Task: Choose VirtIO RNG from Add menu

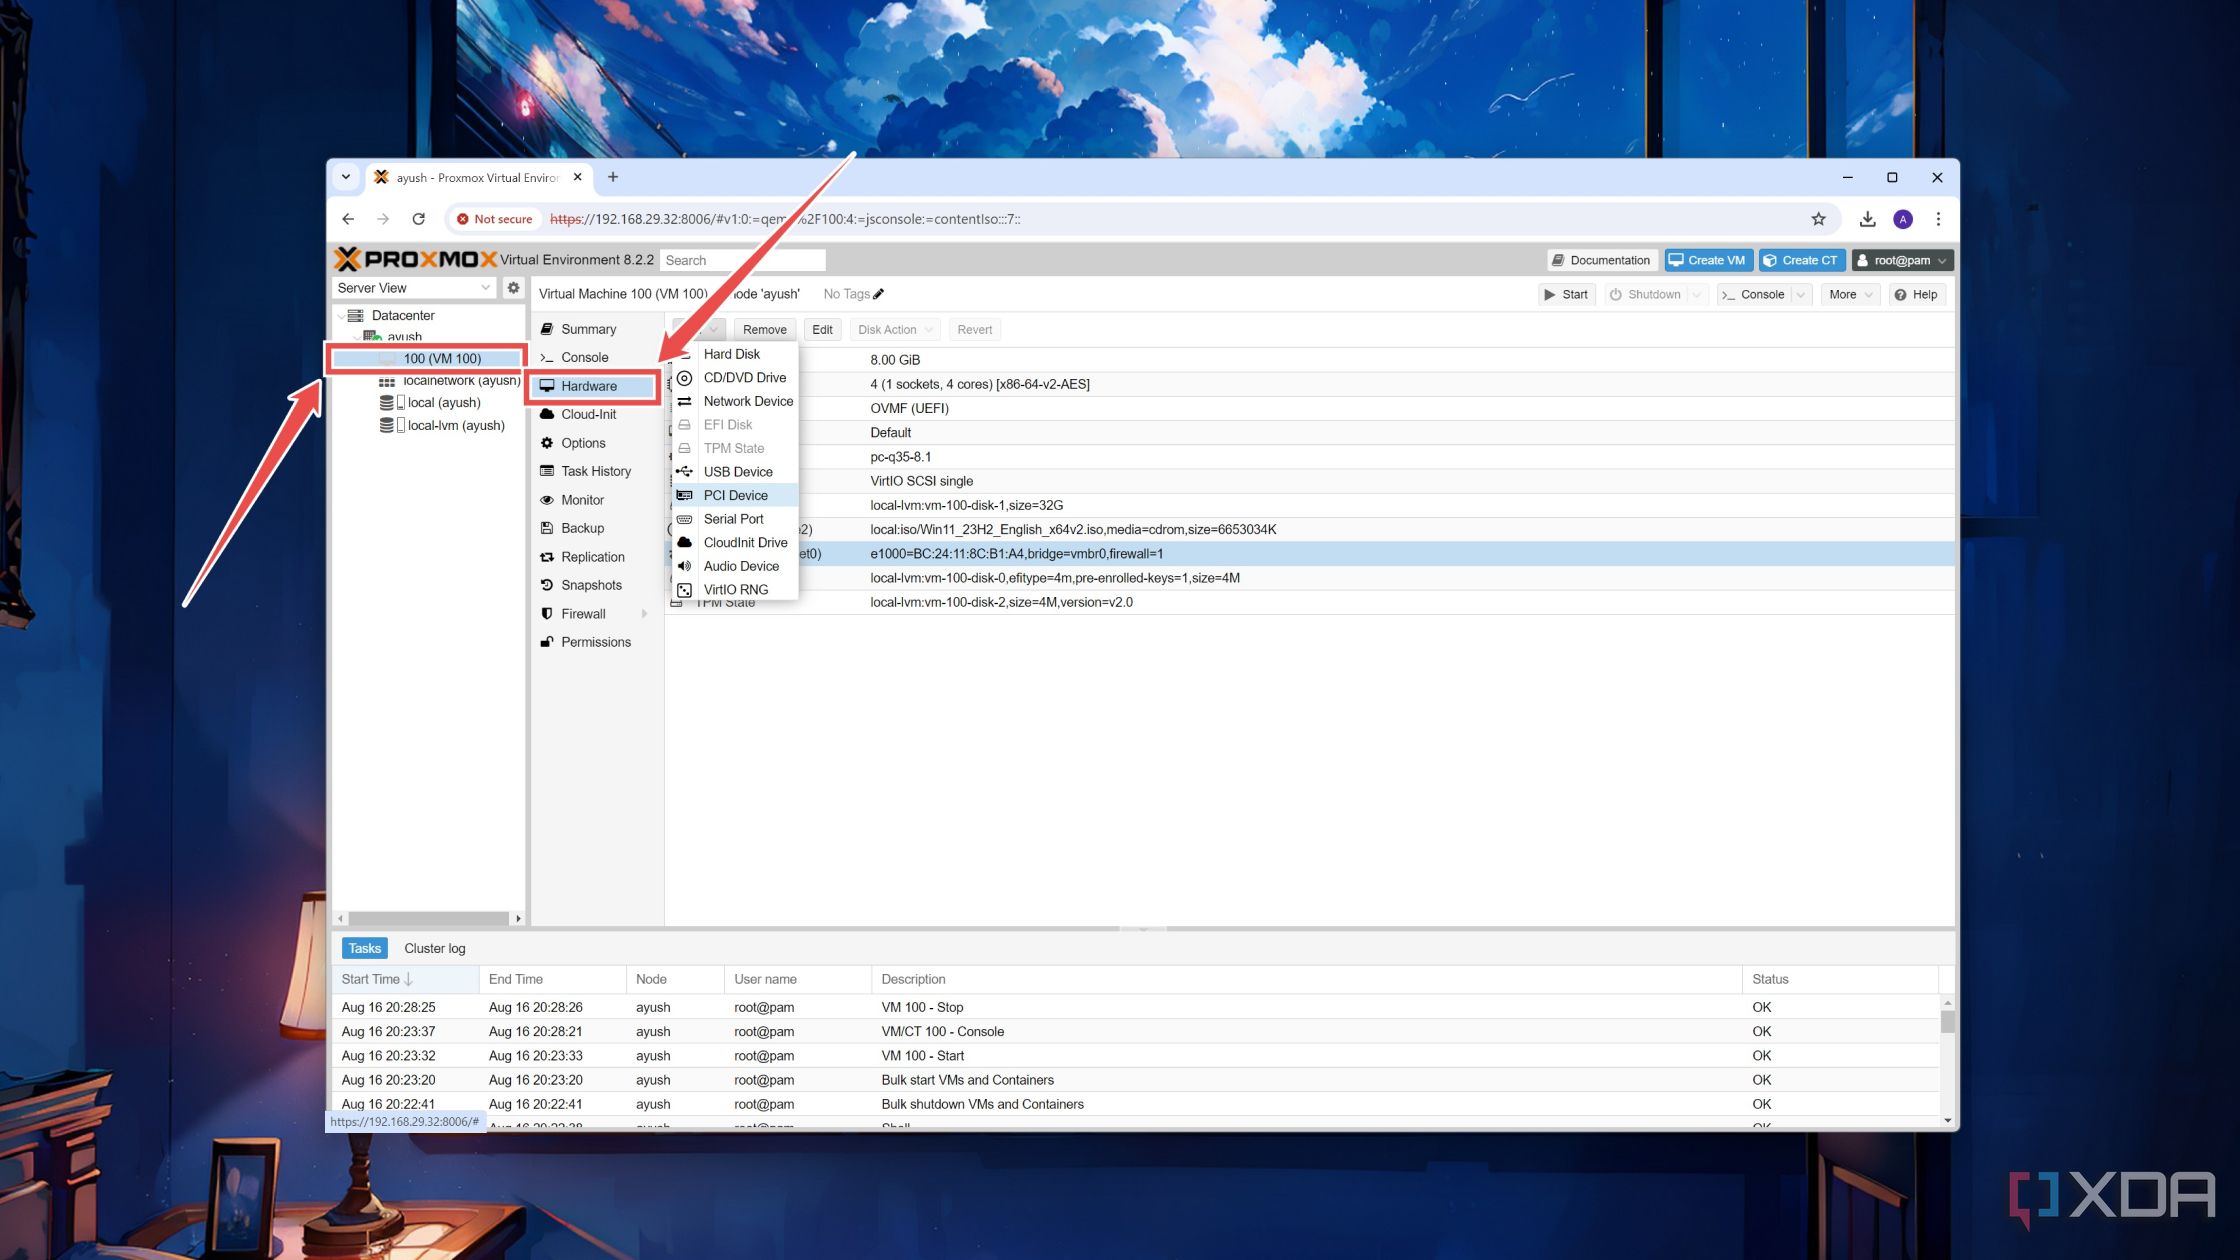Action: pyautogui.click(x=733, y=589)
